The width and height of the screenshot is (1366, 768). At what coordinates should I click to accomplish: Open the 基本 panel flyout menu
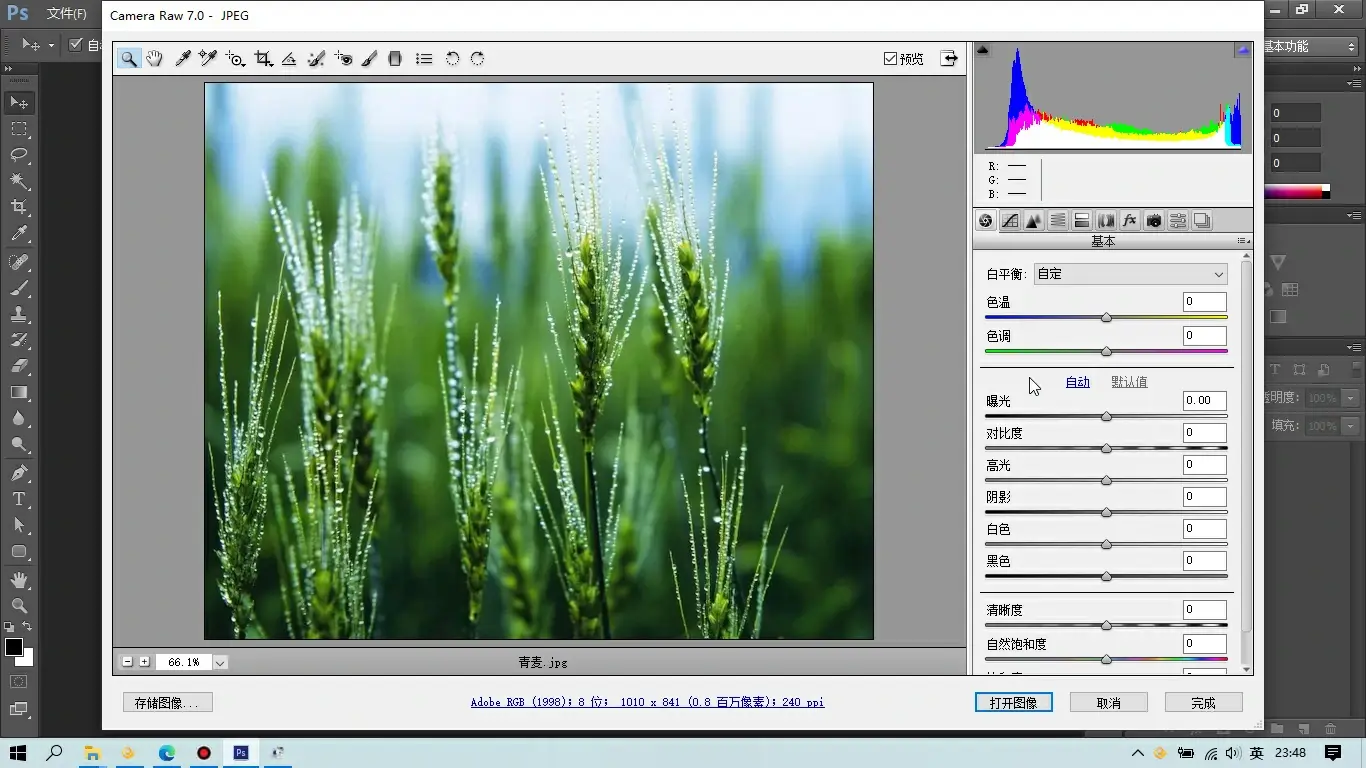(x=1243, y=241)
